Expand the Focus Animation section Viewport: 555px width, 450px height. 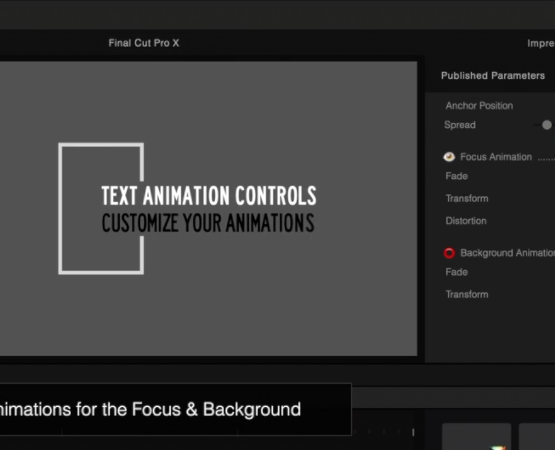click(x=496, y=157)
